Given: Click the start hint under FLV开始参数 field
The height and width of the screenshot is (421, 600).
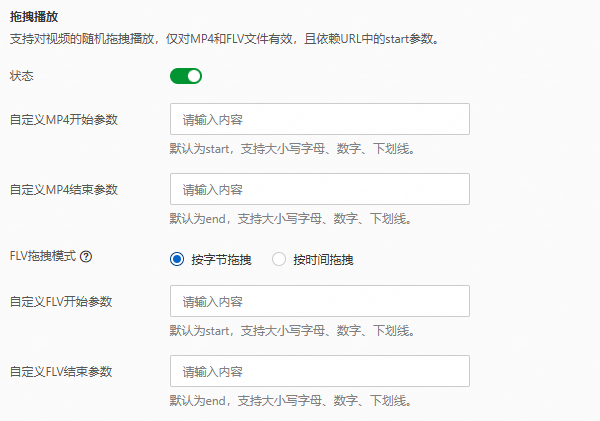Looking at the screenshot, I should 292,330.
